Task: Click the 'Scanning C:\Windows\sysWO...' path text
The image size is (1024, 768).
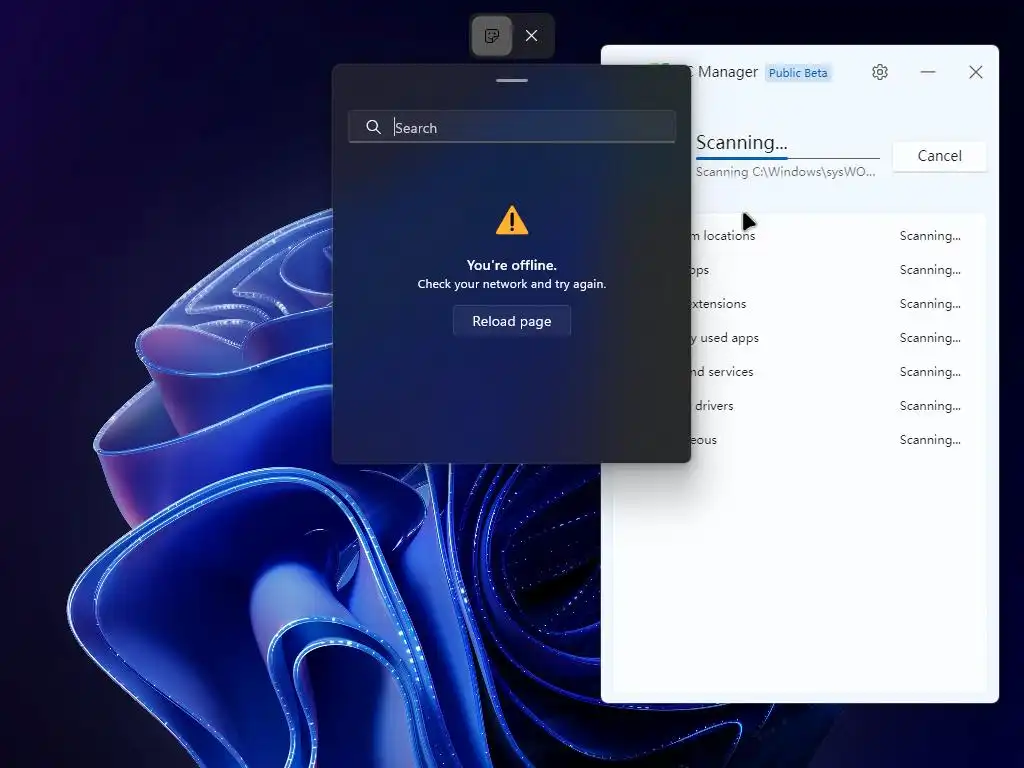Action: pos(786,172)
